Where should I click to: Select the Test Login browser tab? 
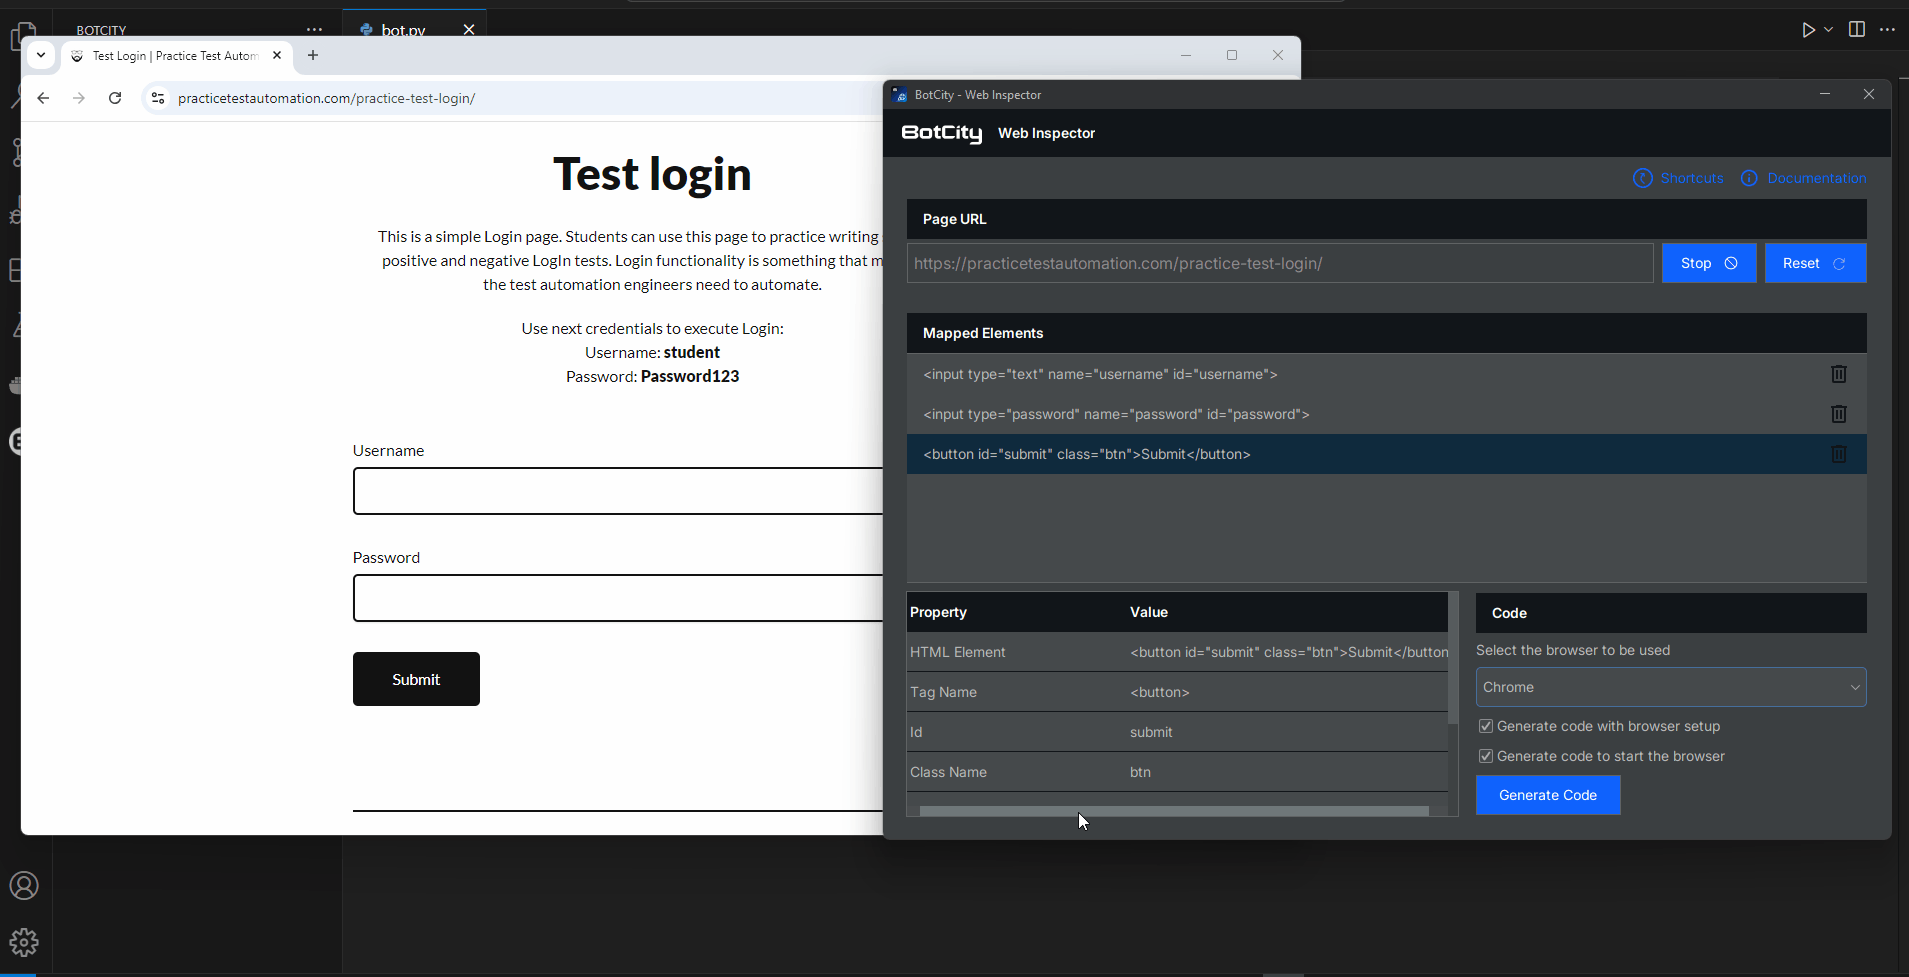178,56
